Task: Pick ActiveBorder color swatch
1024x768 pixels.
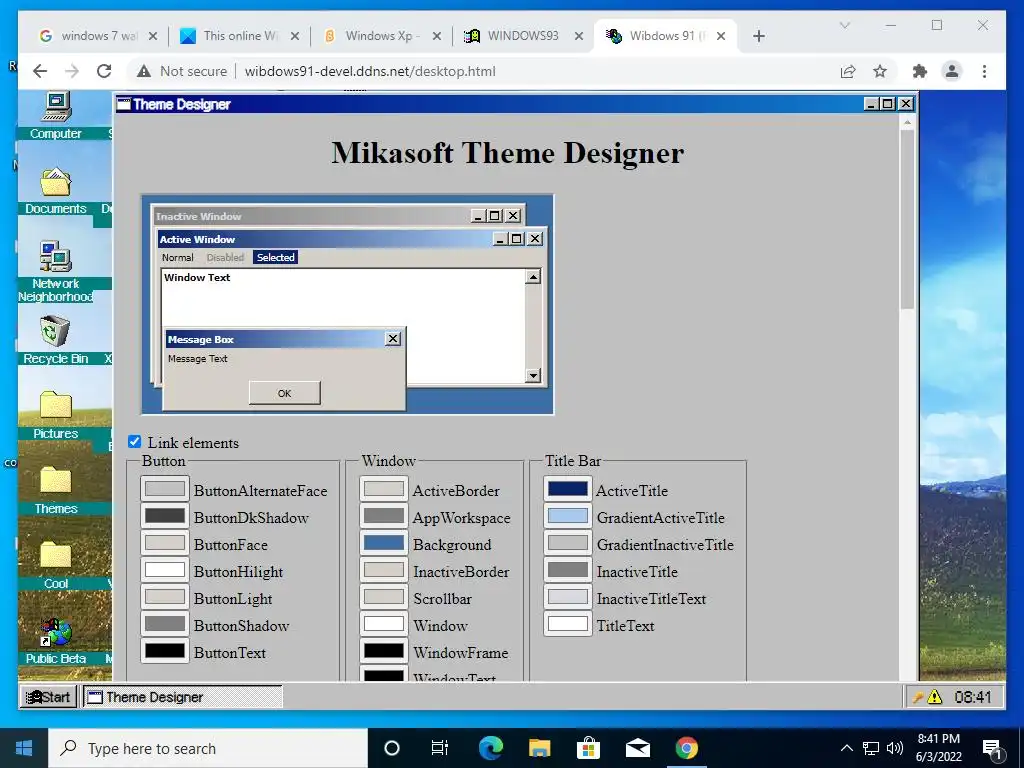Action: point(384,488)
